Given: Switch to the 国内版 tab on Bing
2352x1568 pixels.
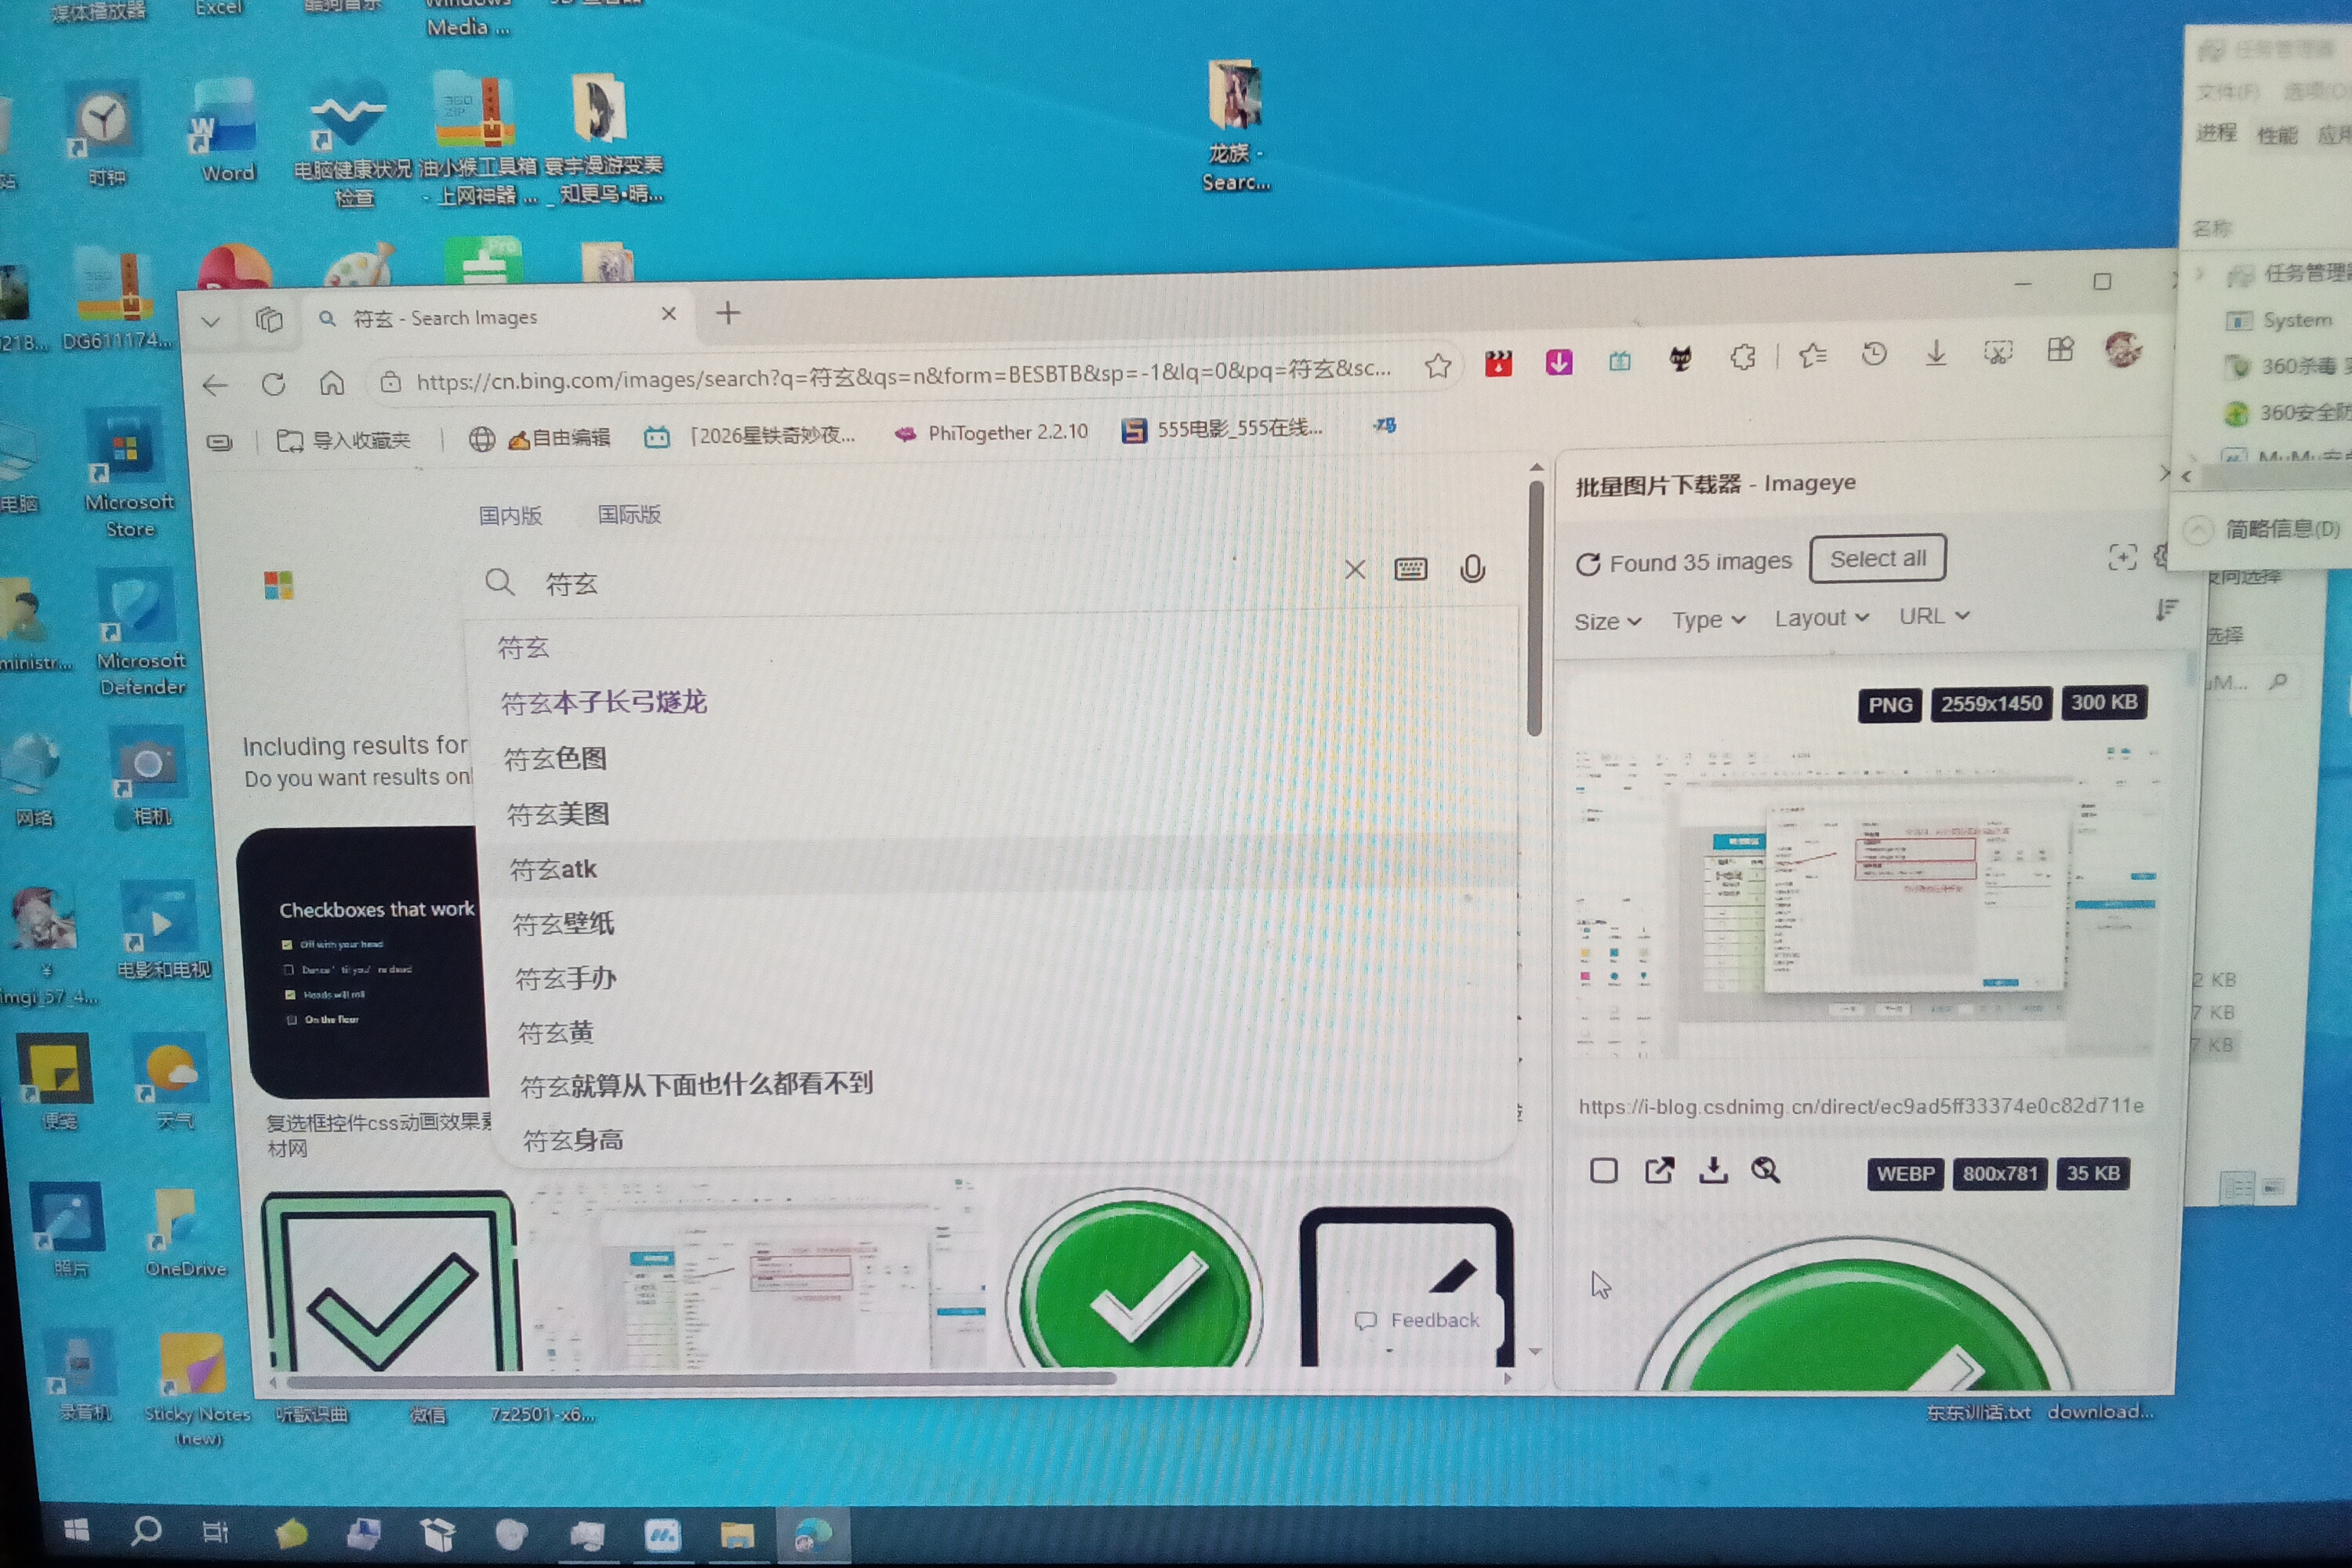Looking at the screenshot, I should click(x=510, y=516).
